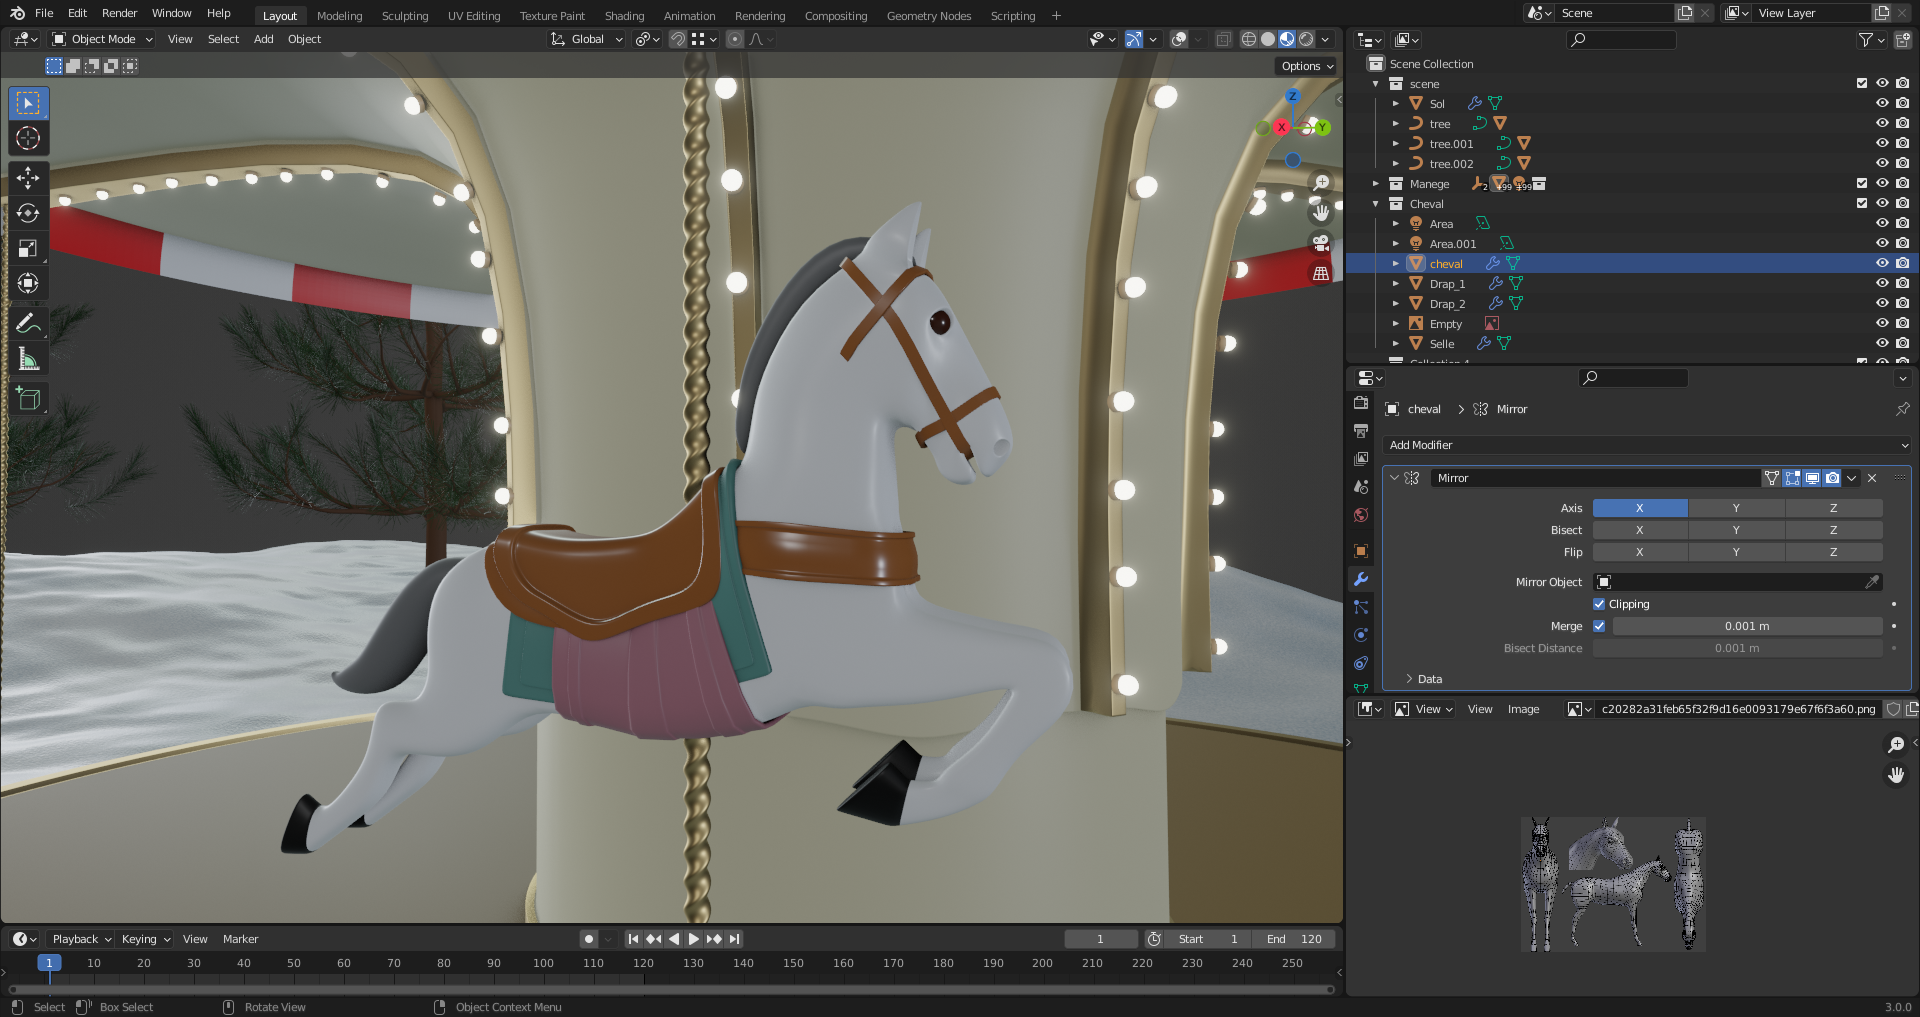The width and height of the screenshot is (1920, 1017).
Task: Open Modifier properties wrench tab
Action: pos(1360,579)
